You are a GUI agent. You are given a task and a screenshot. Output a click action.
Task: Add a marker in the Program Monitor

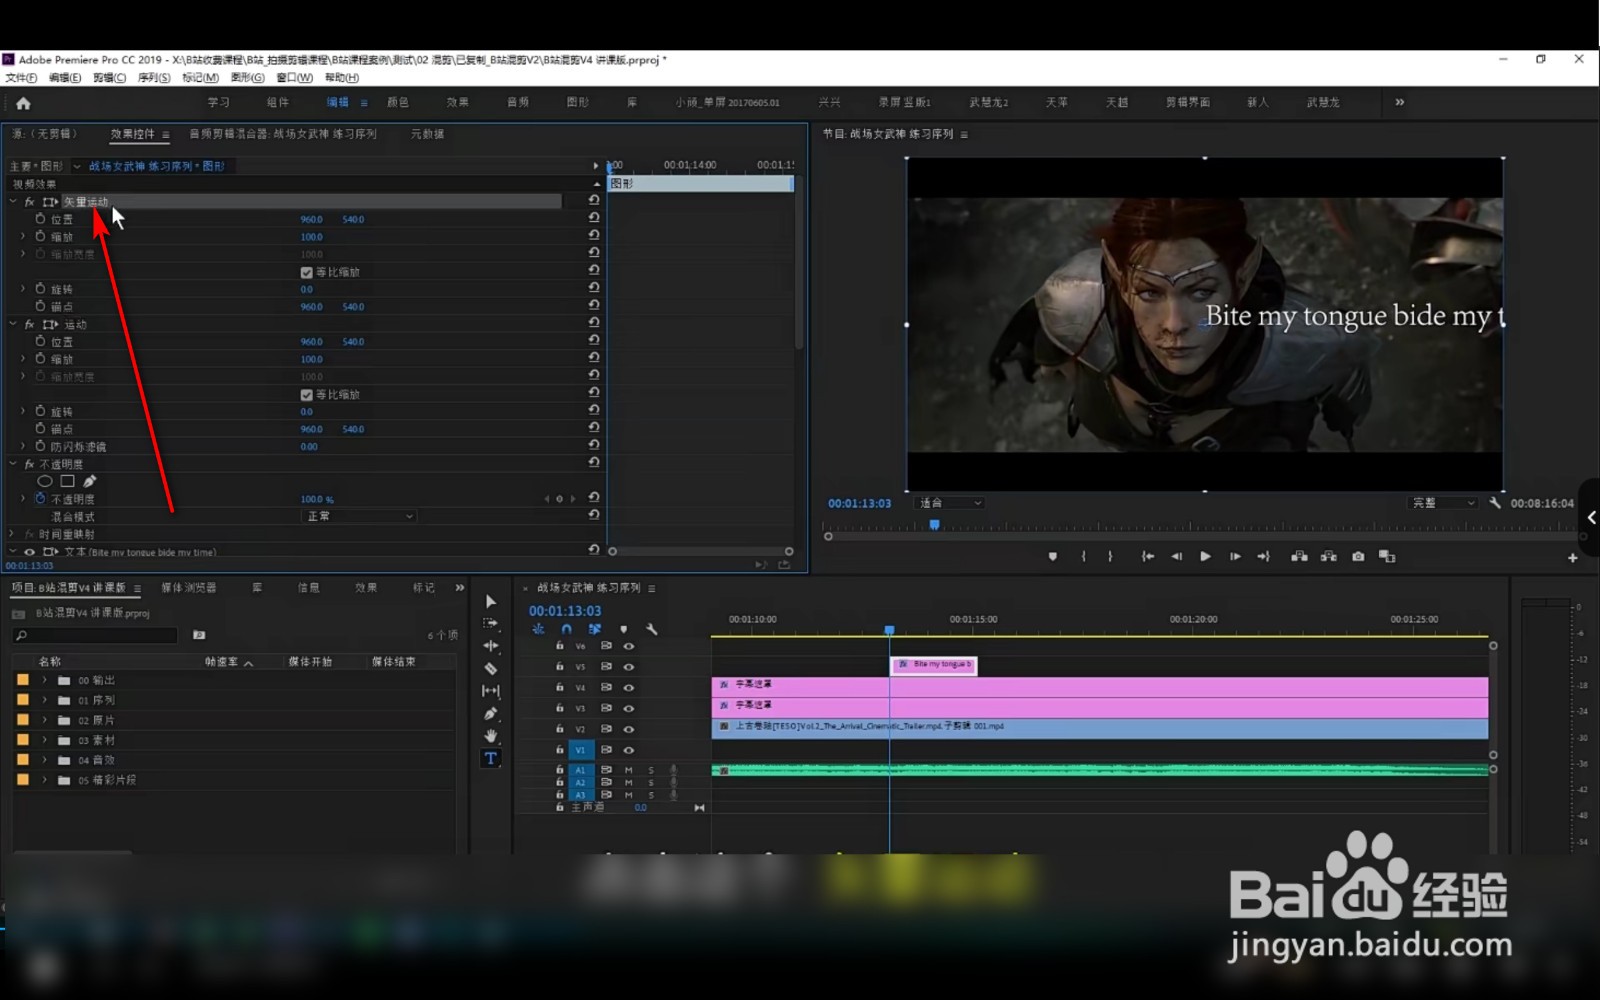(1052, 556)
